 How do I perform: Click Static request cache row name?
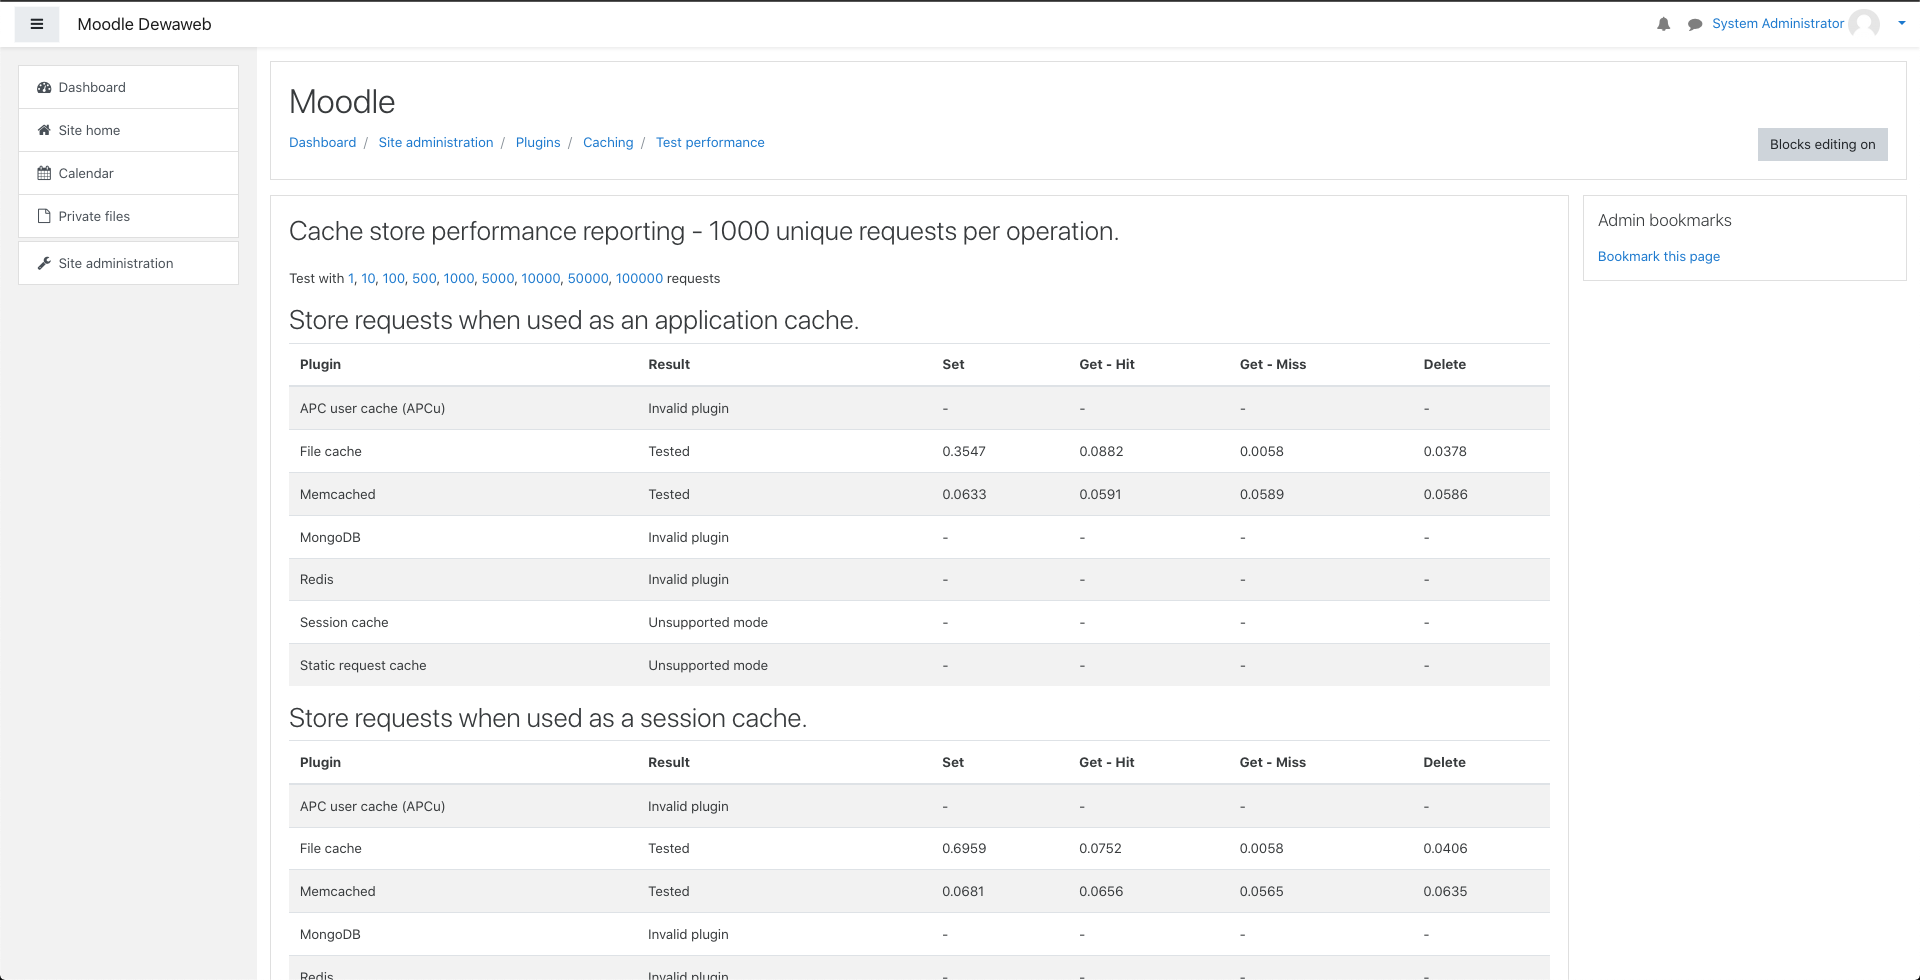[x=363, y=665]
